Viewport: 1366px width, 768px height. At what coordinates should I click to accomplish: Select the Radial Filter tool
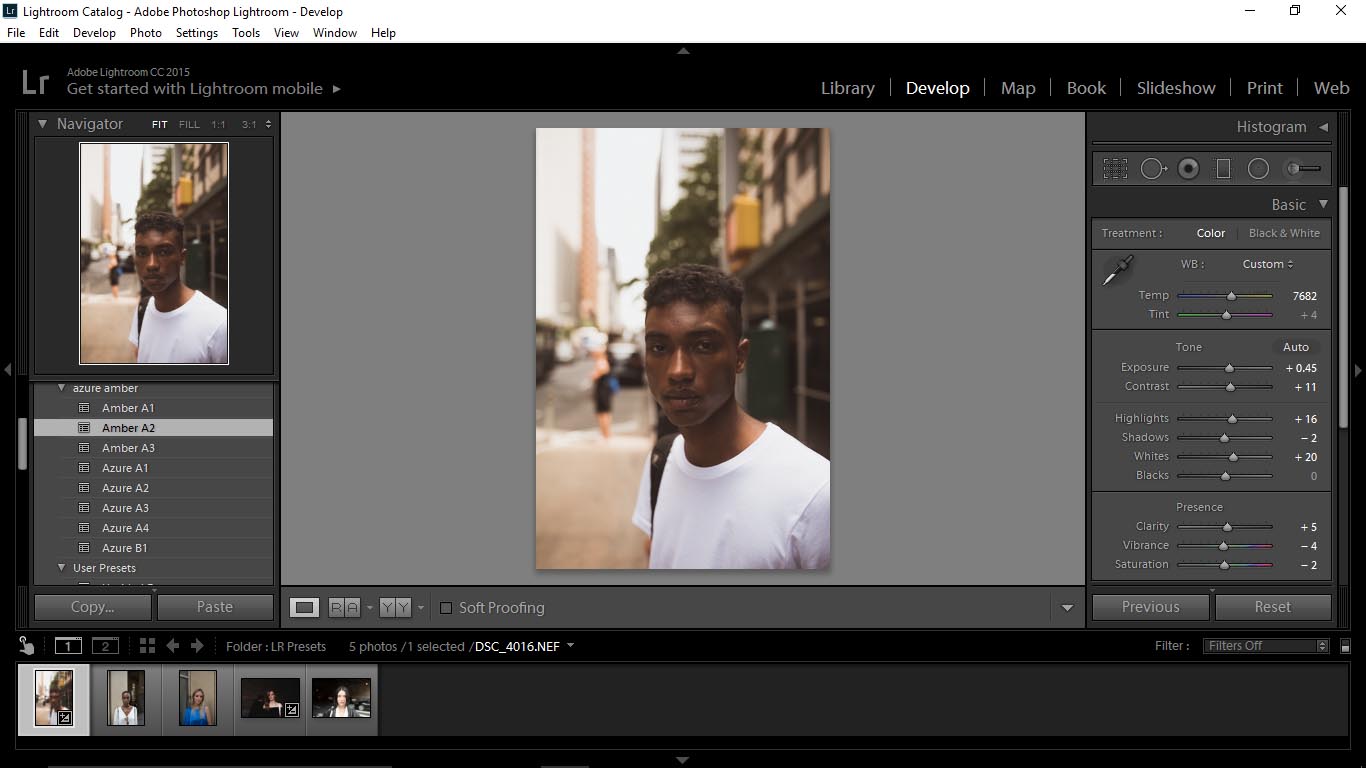pos(1258,169)
